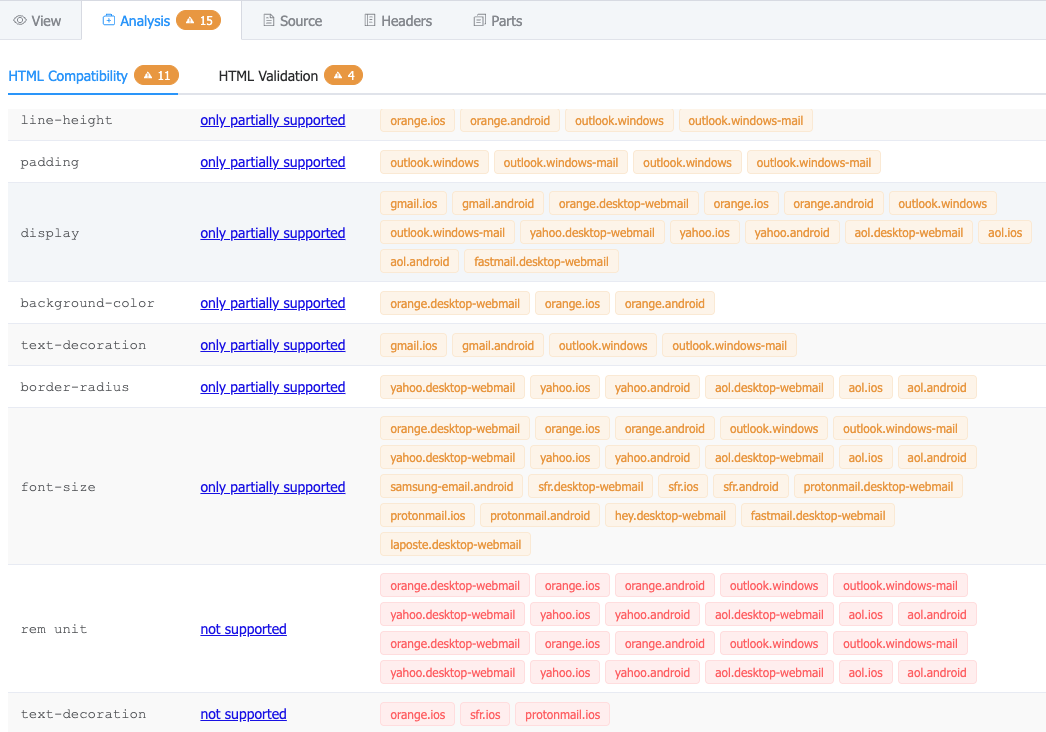Click orange.desktop-webmail tag in background-color row
This screenshot has height=732, width=1046.
(x=455, y=304)
